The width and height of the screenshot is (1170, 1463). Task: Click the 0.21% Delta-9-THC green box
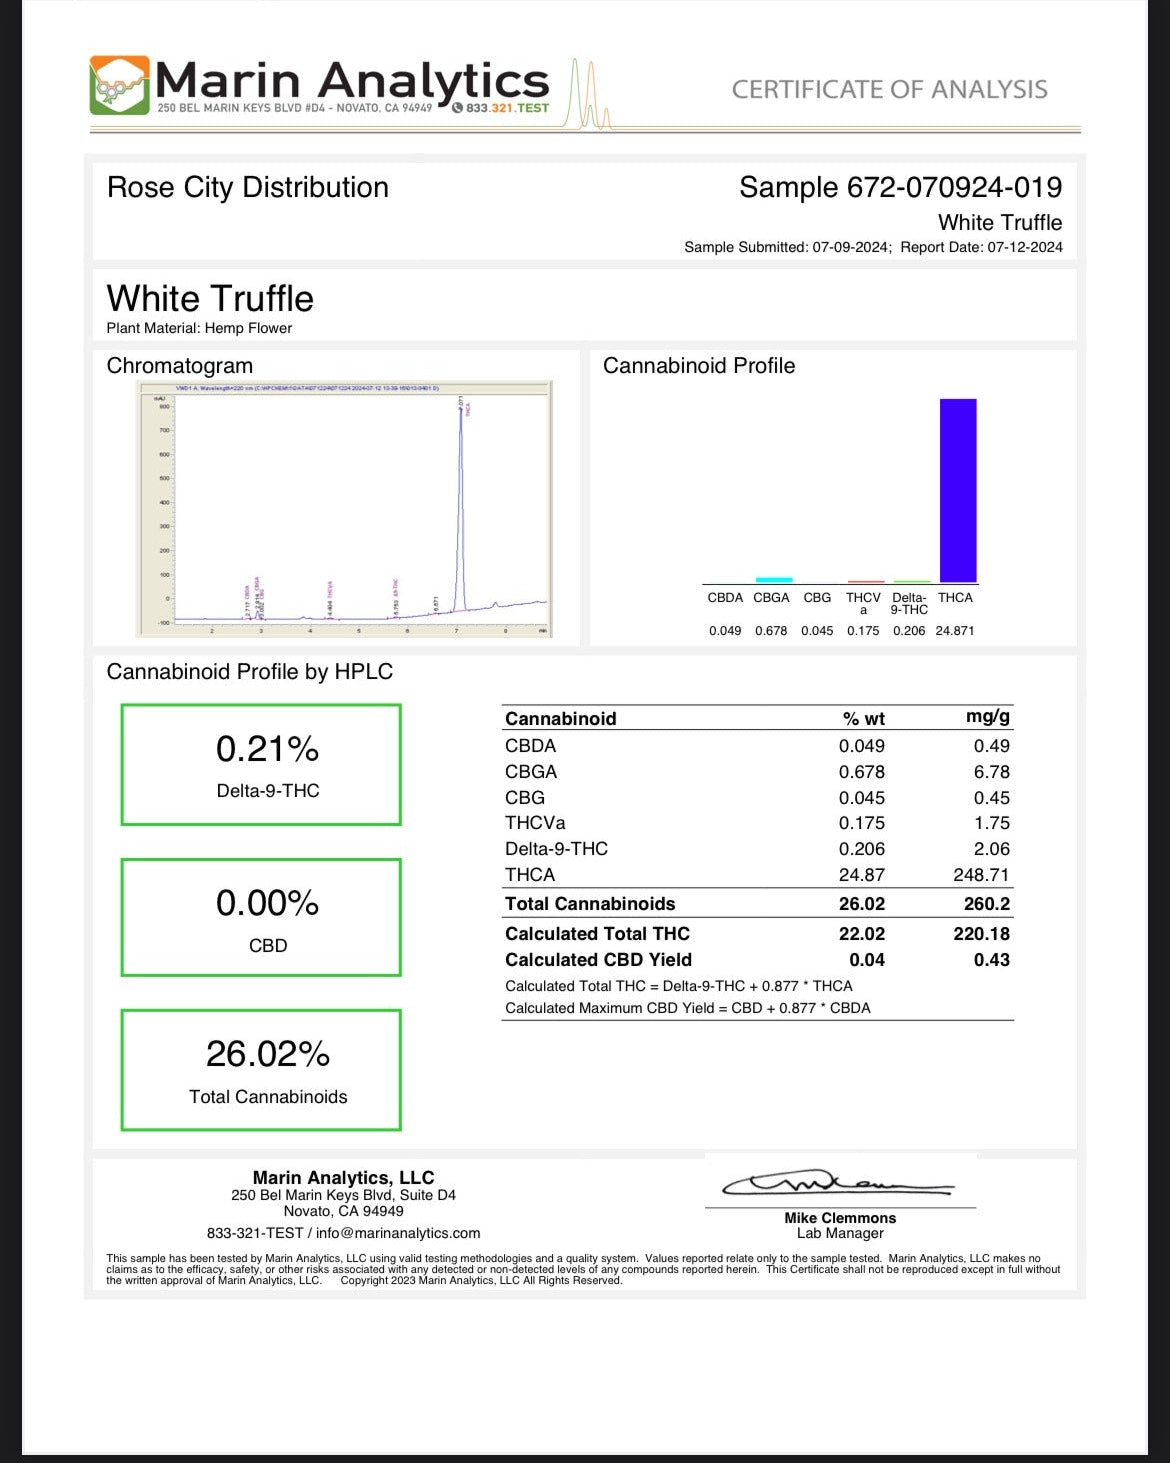pos(261,765)
